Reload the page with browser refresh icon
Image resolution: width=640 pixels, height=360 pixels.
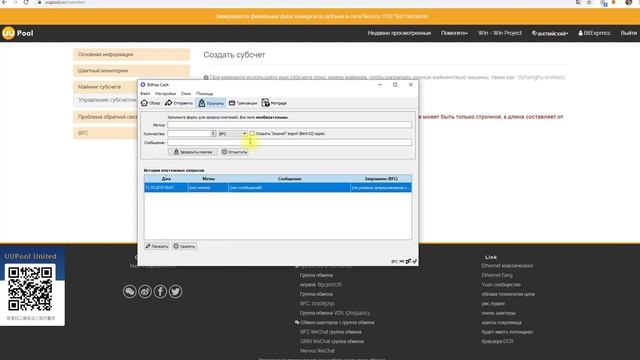[x=26, y=2]
